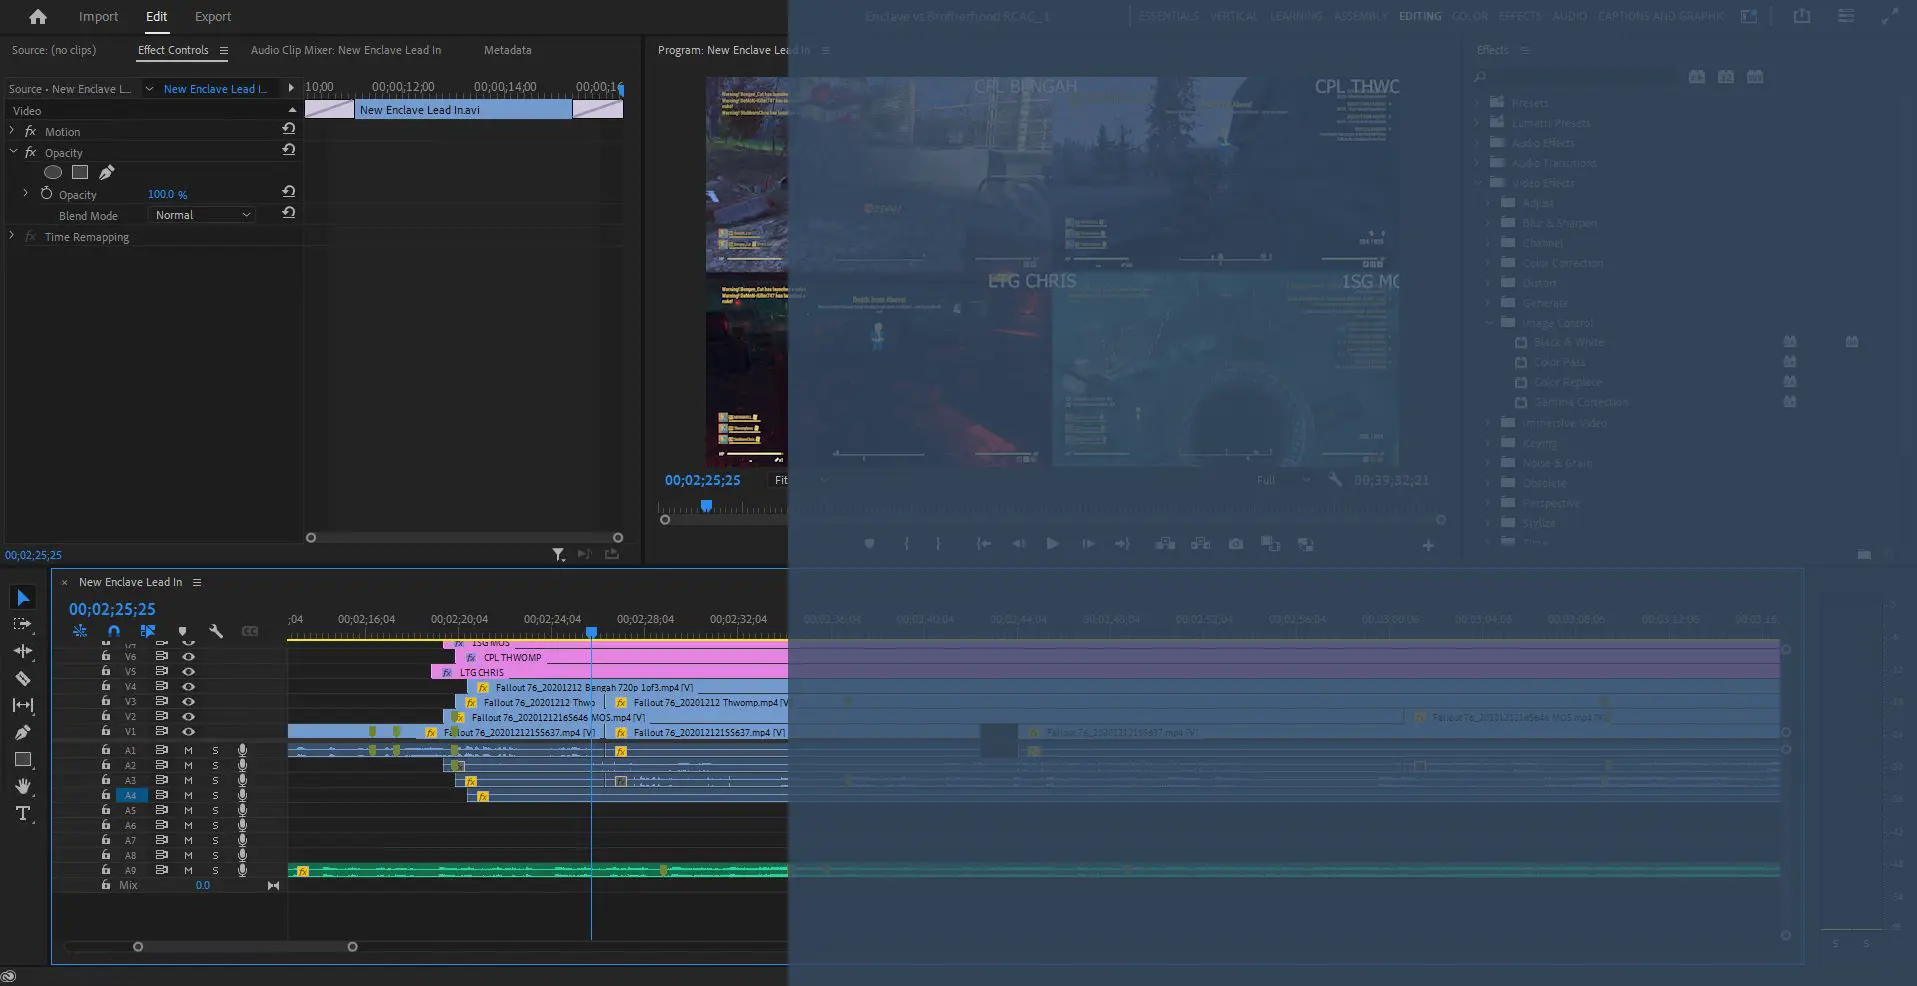Open Timeline Display Settings wrench

tap(216, 631)
